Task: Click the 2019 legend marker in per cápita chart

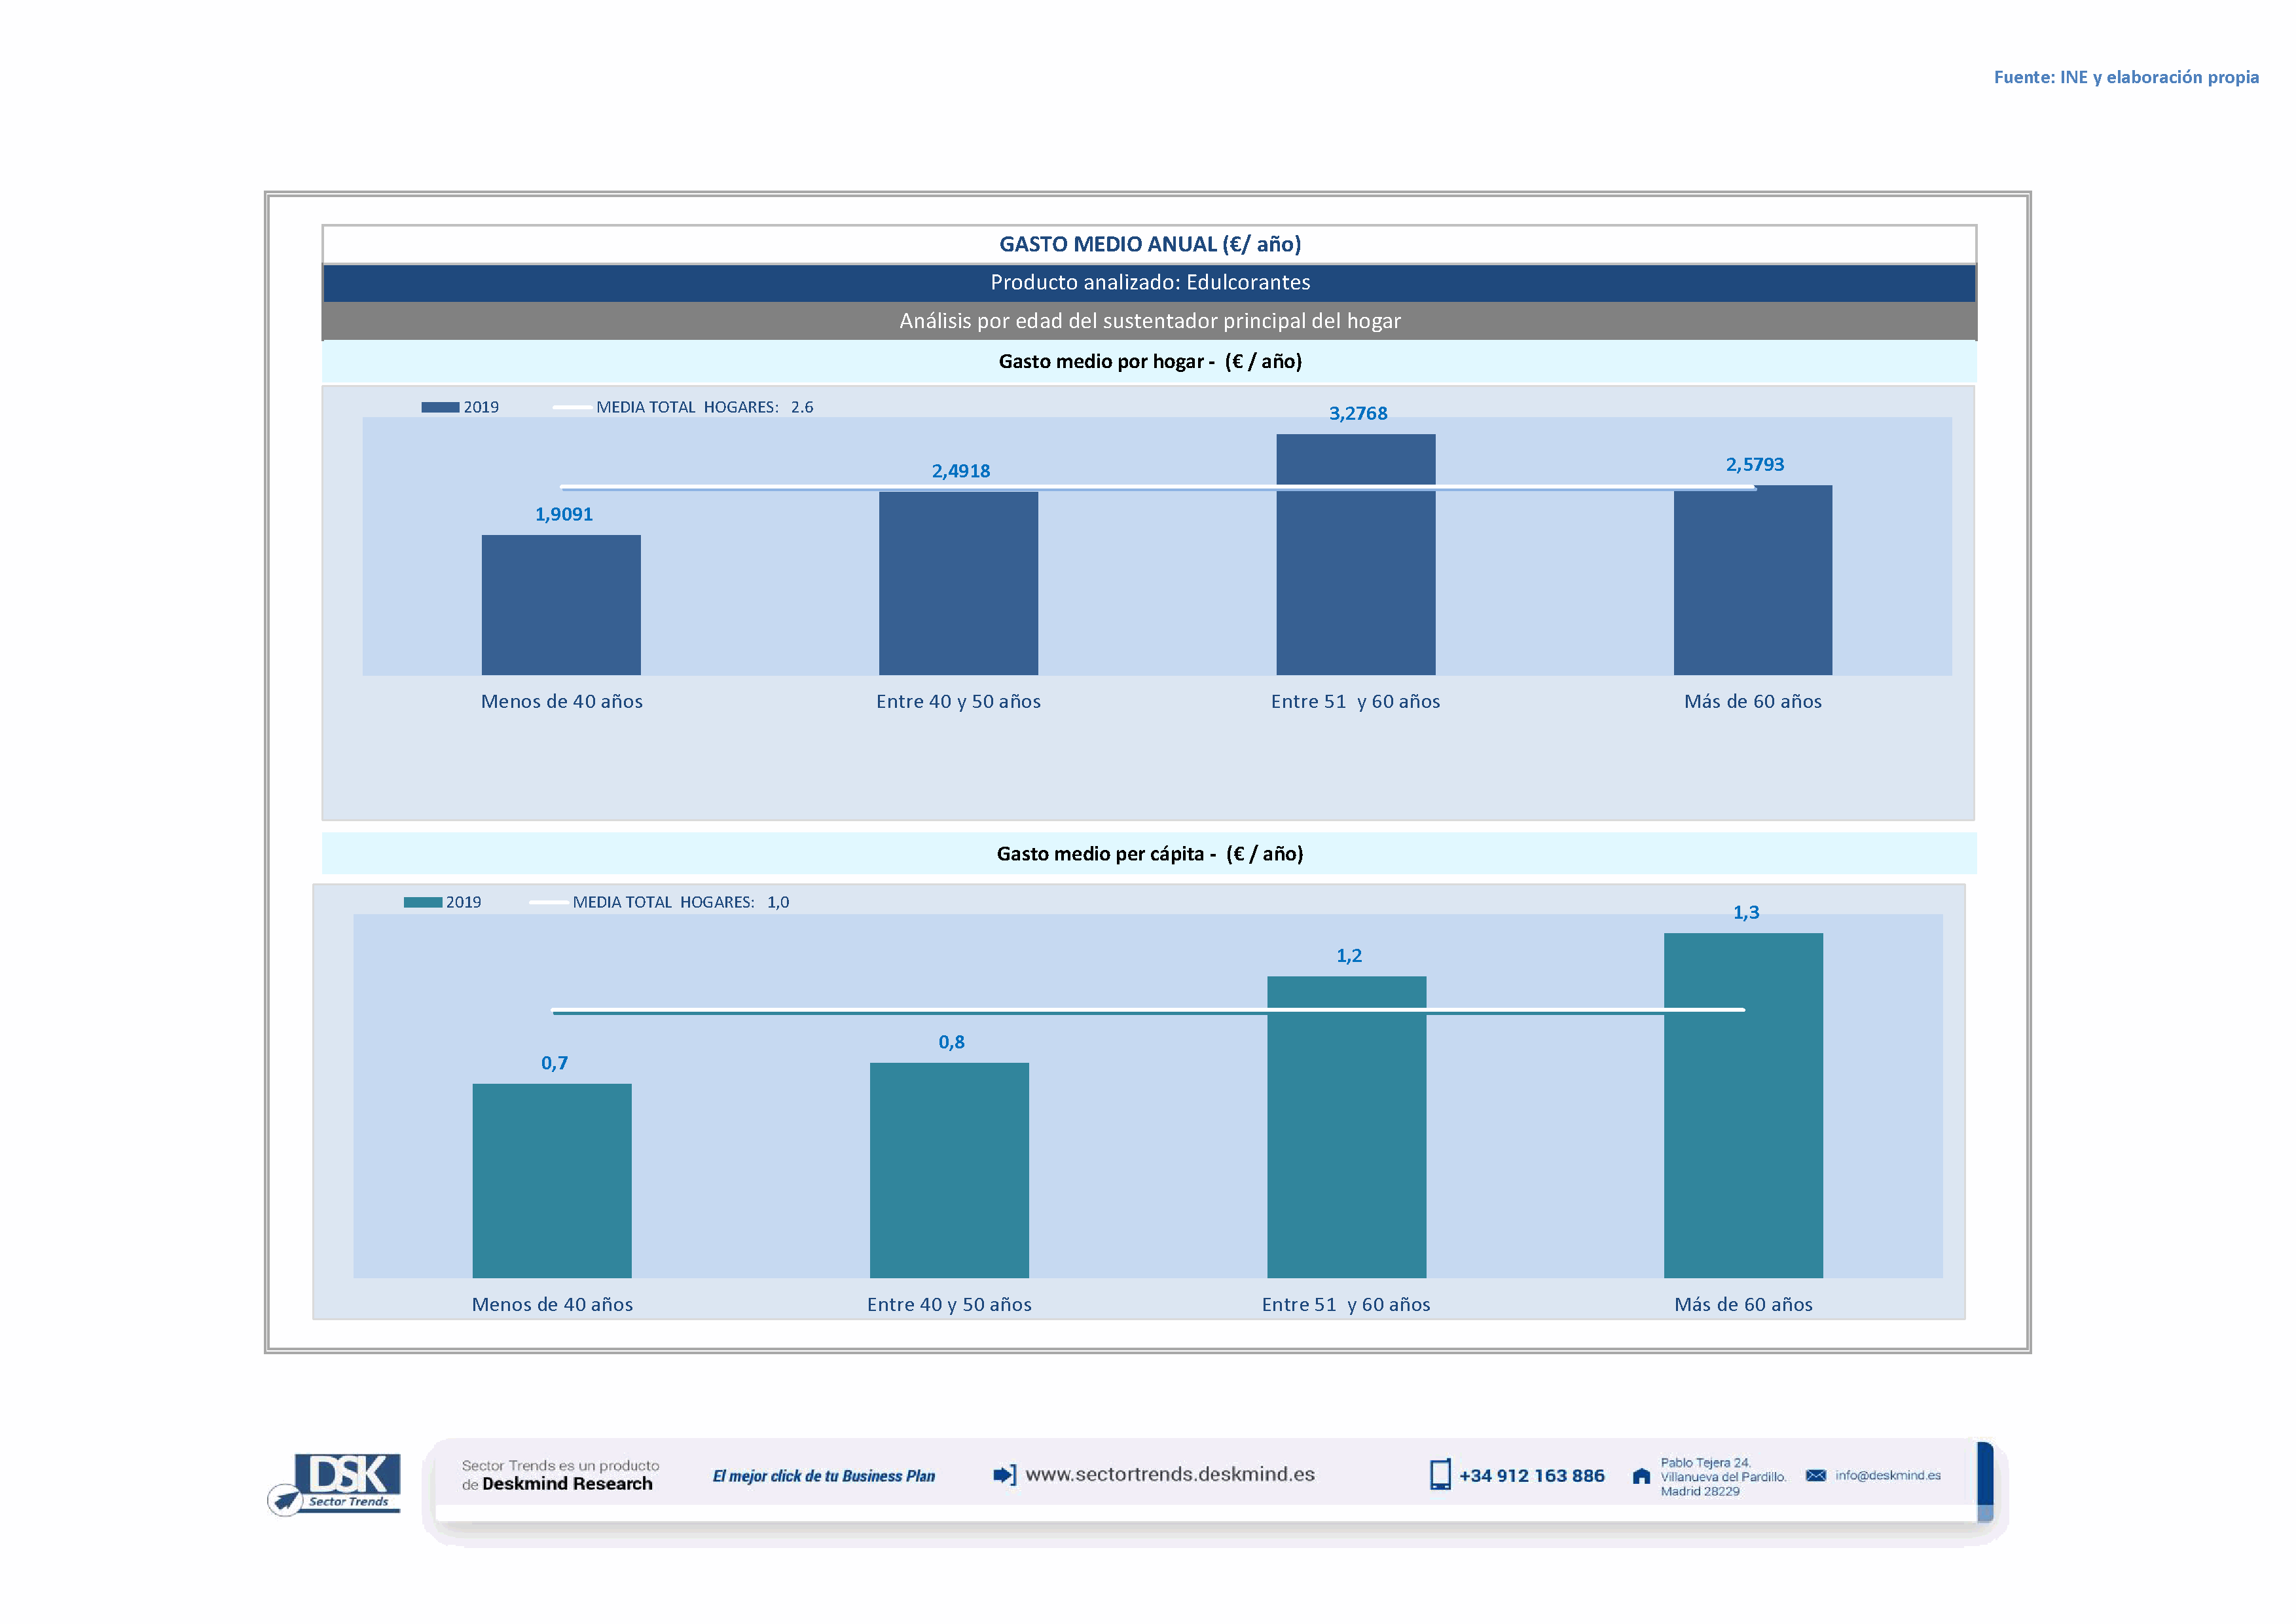Action: 423,903
